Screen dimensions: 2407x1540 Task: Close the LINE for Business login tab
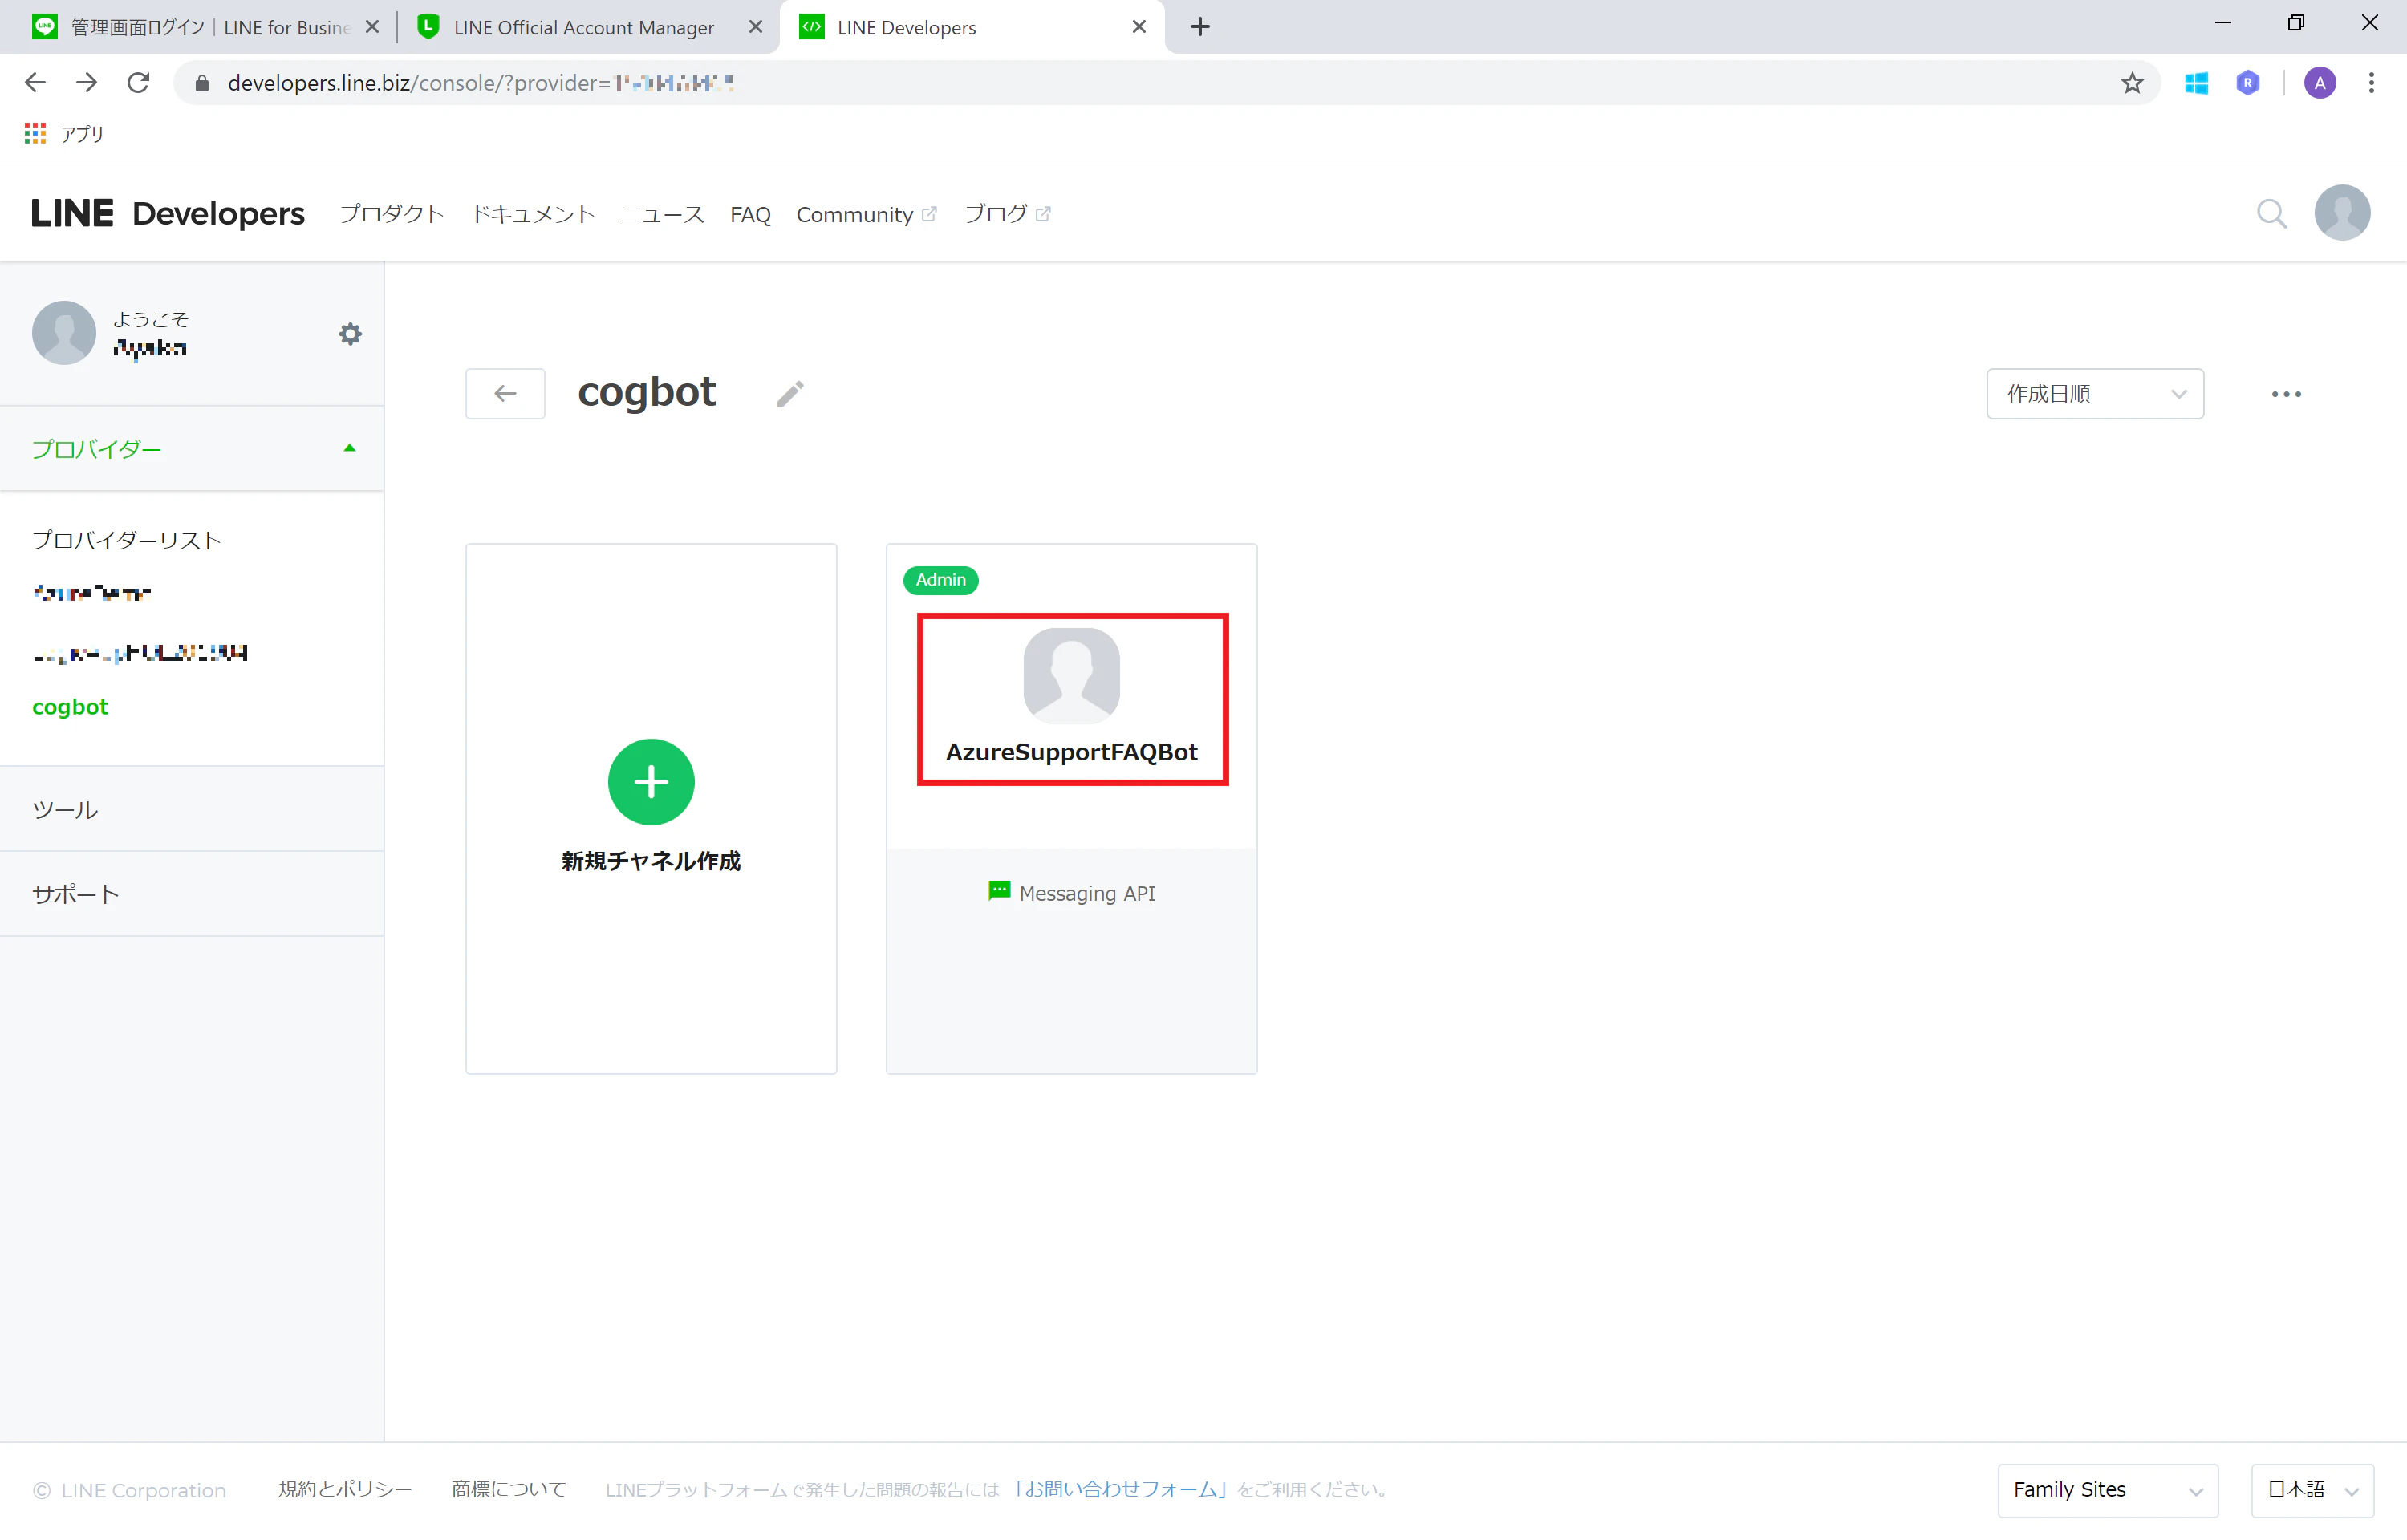coord(372,27)
